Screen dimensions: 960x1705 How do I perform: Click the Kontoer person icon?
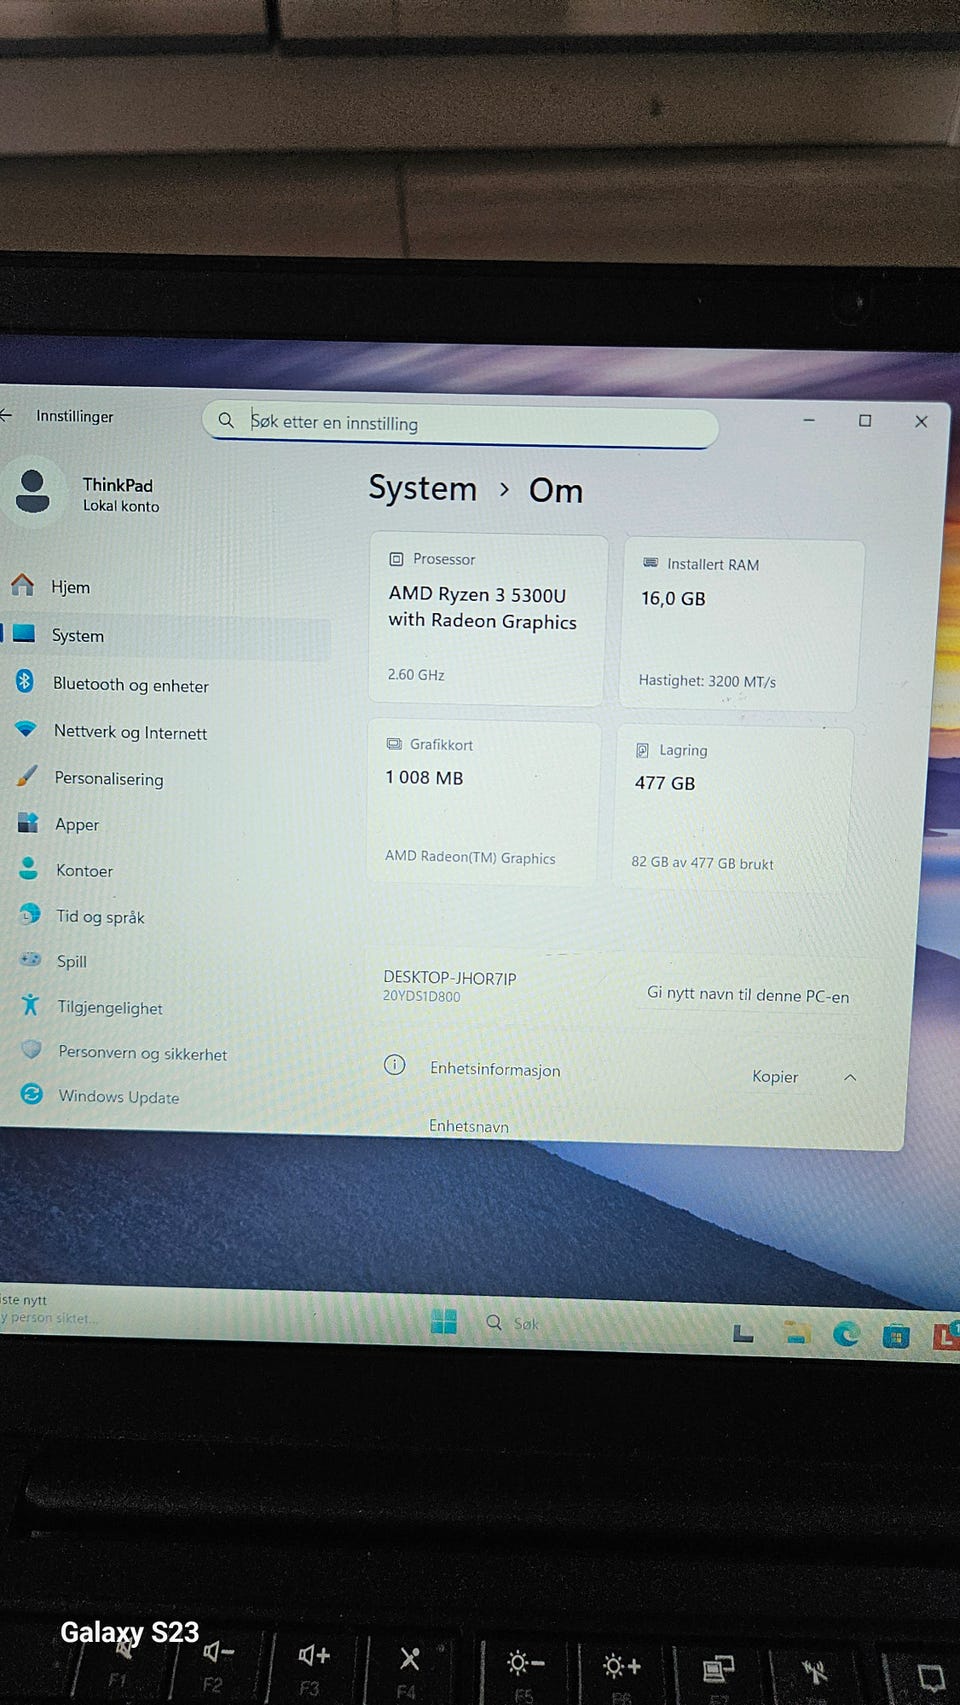pos(29,868)
